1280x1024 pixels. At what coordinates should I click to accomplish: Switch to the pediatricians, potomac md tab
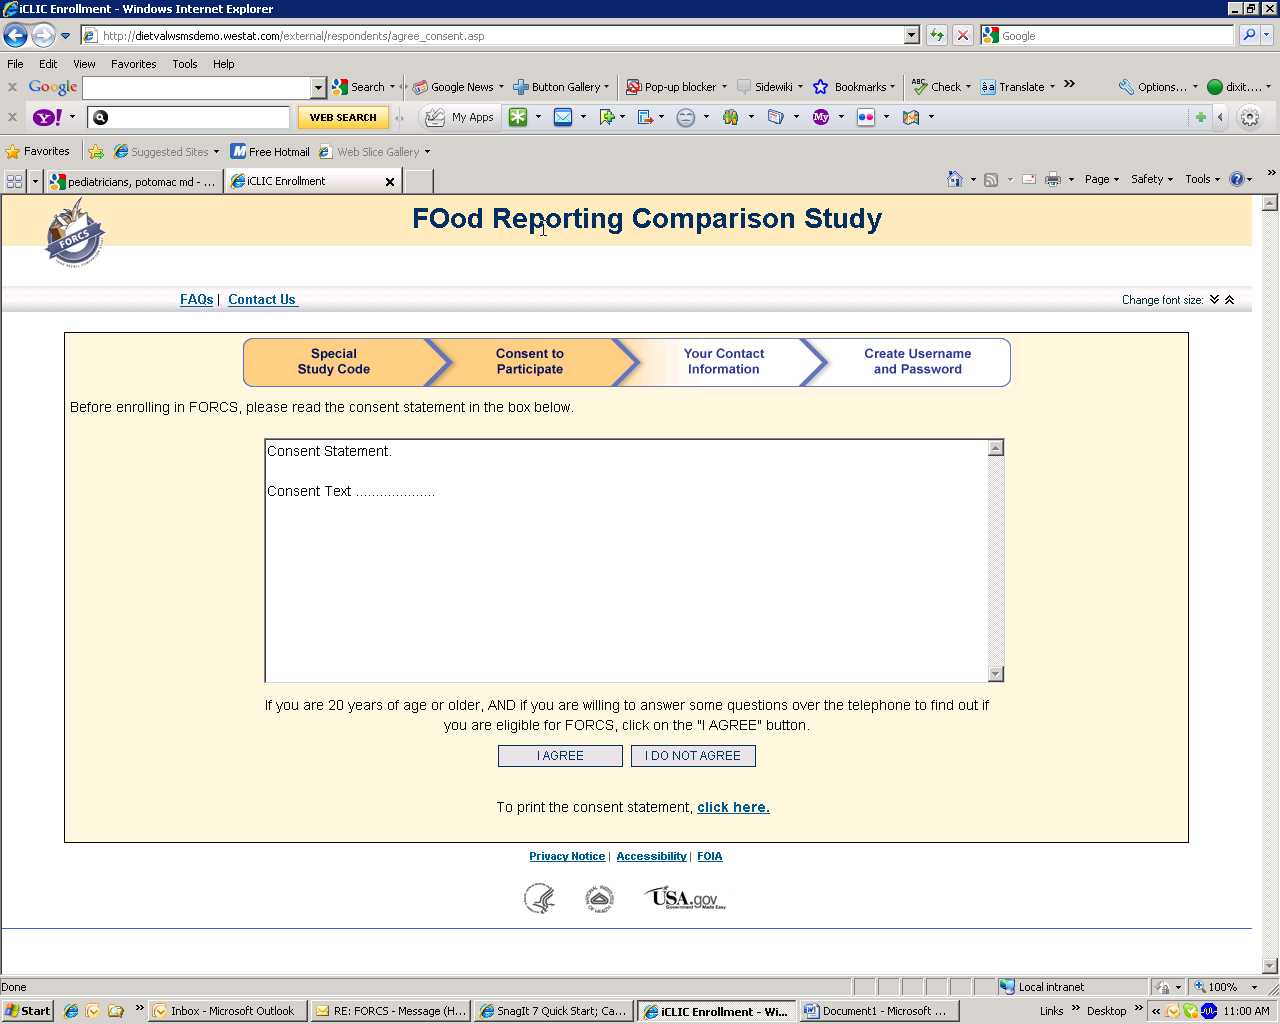coord(133,182)
